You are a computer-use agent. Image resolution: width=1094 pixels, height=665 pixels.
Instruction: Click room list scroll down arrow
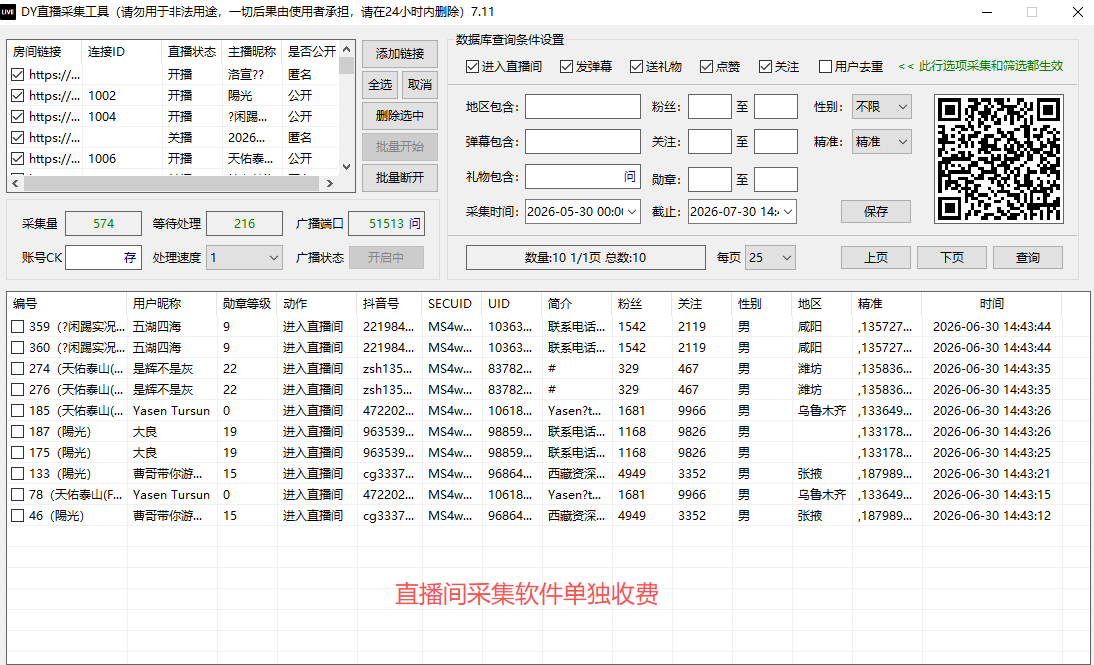[x=347, y=167]
